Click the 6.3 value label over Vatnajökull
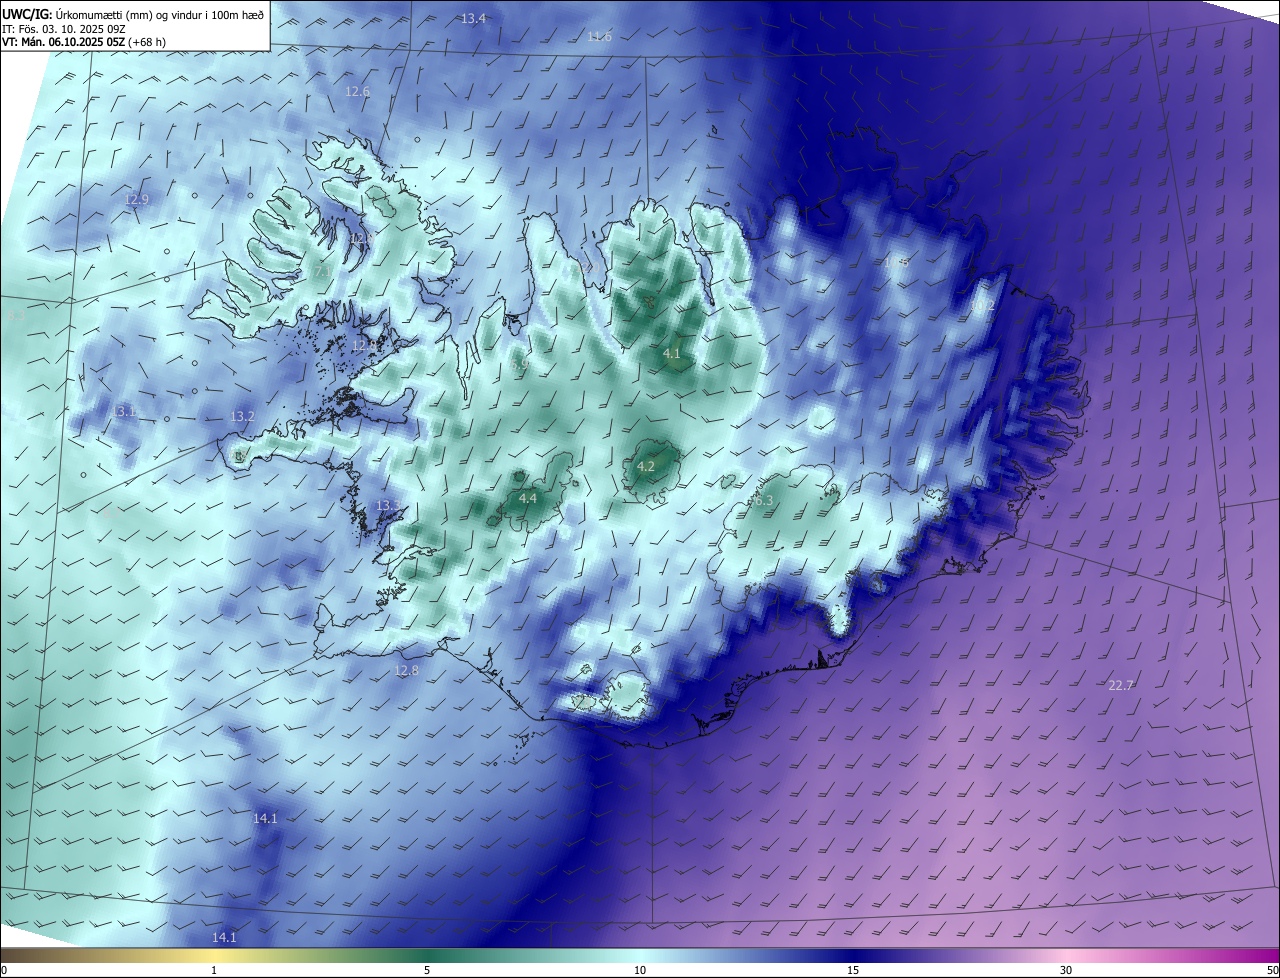The image size is (1280, 978). coord(764,501)
